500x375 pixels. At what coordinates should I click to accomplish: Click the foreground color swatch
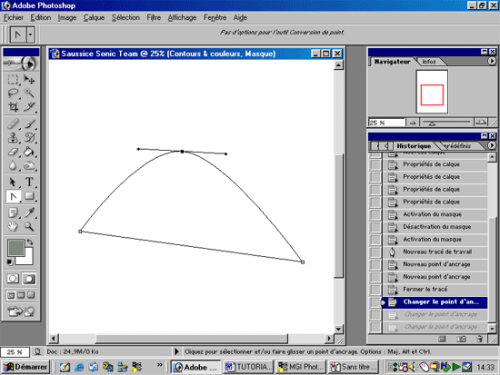point(16,248)
